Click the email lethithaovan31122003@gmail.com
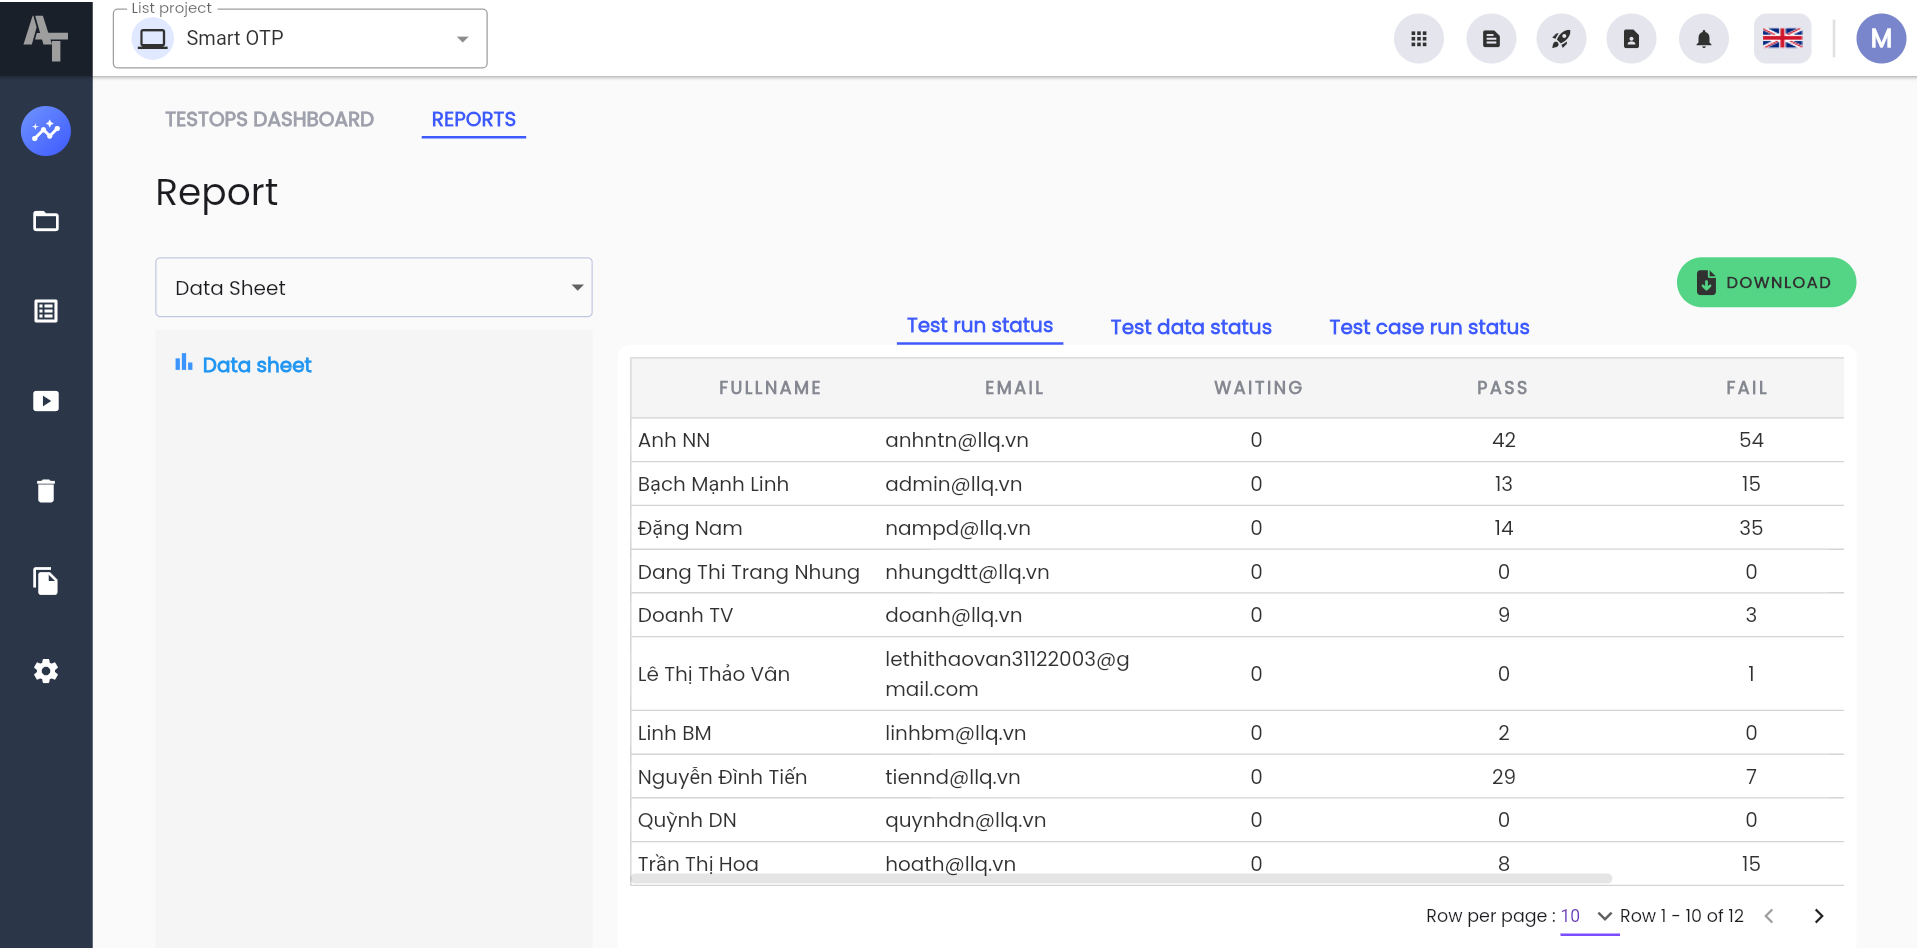Screen dimensions: 1917x948 (x=1007, y=674)
